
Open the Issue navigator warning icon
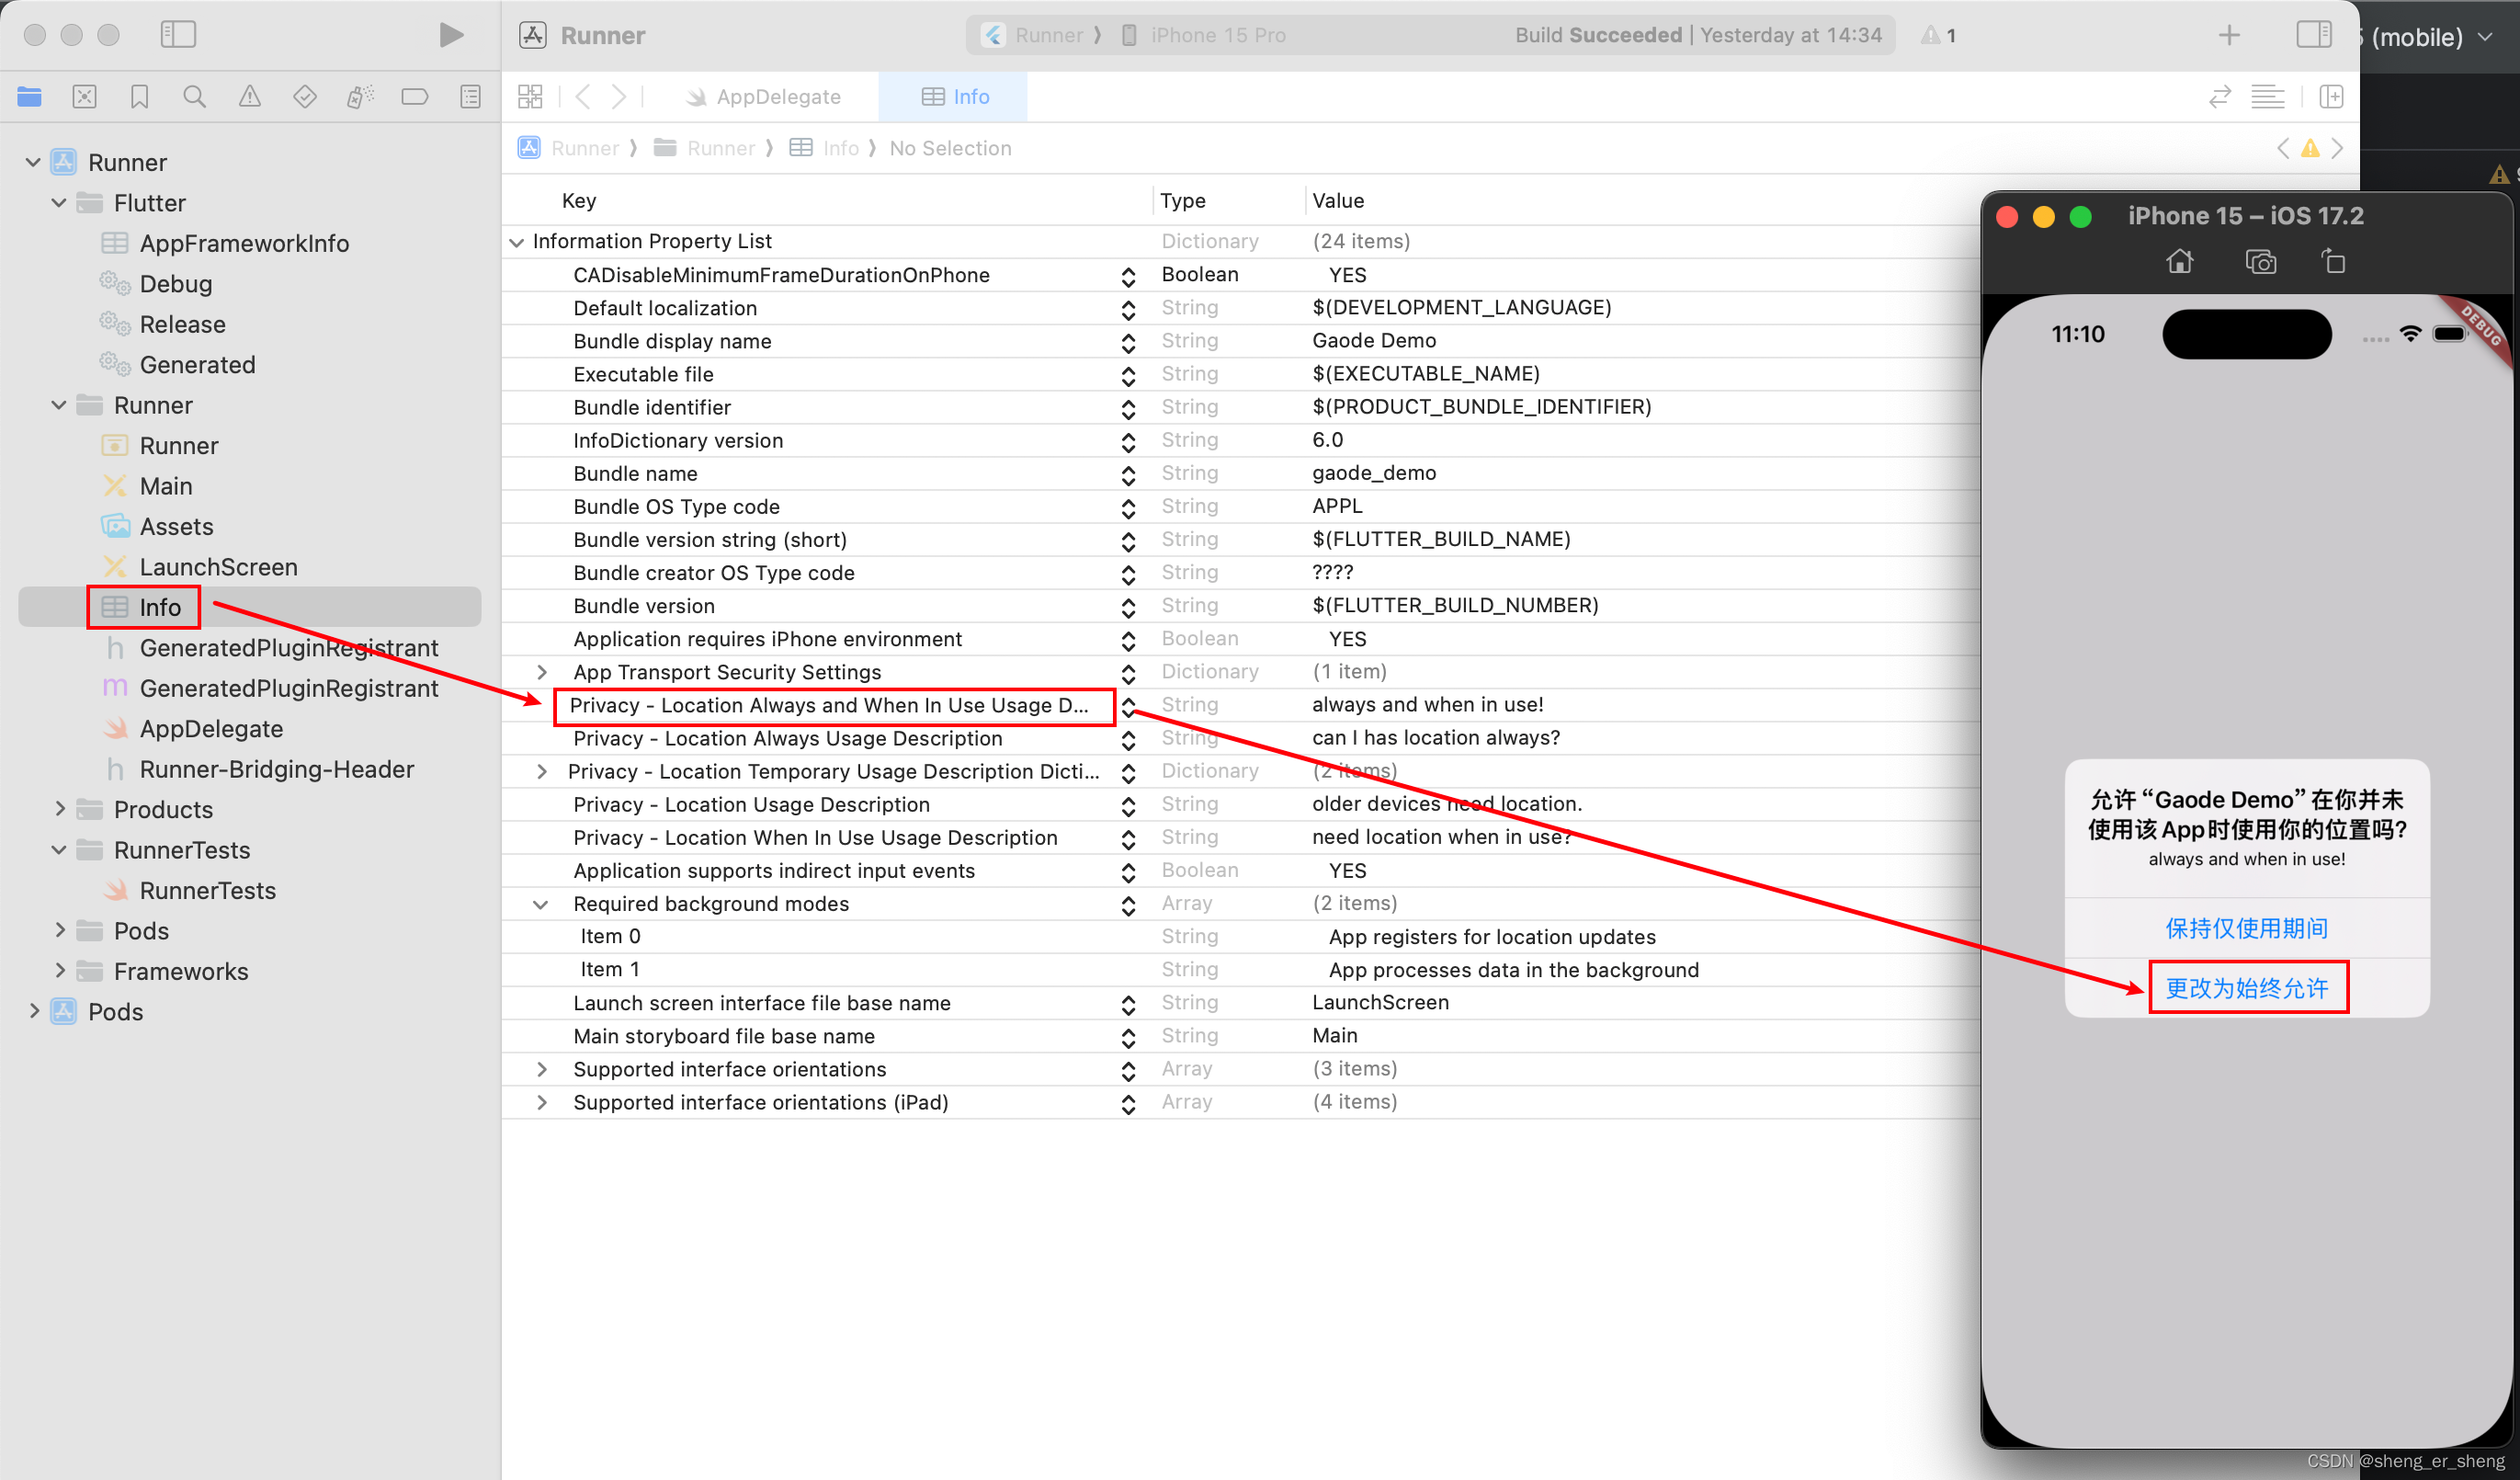[249, 97]
